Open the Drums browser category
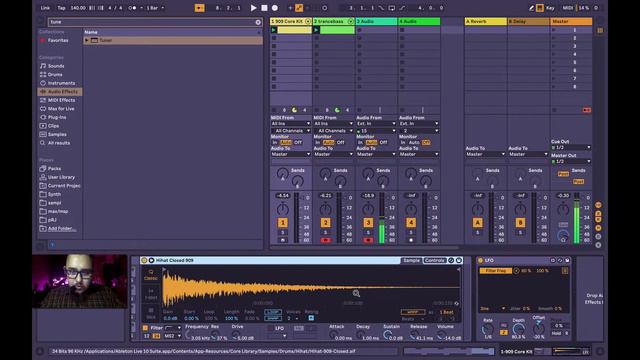Screen dimensions: 640x360 click(x=55, y=74)
